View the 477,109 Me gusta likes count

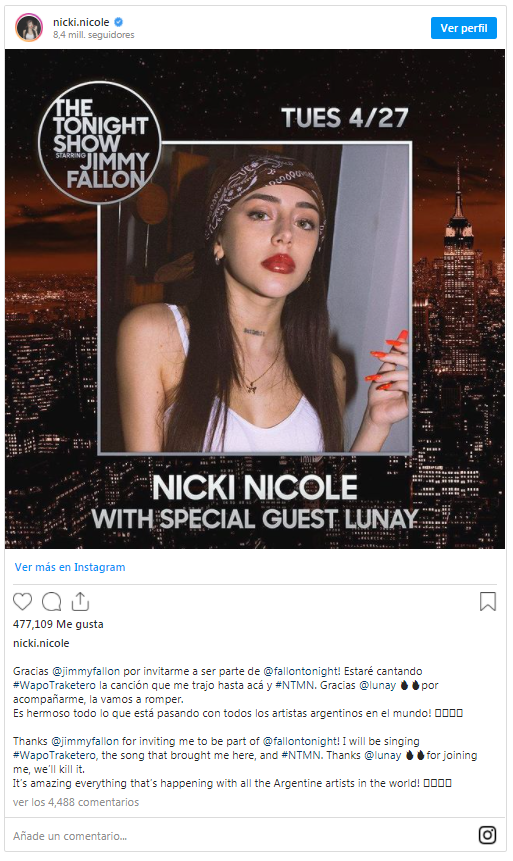click(58, 624)
